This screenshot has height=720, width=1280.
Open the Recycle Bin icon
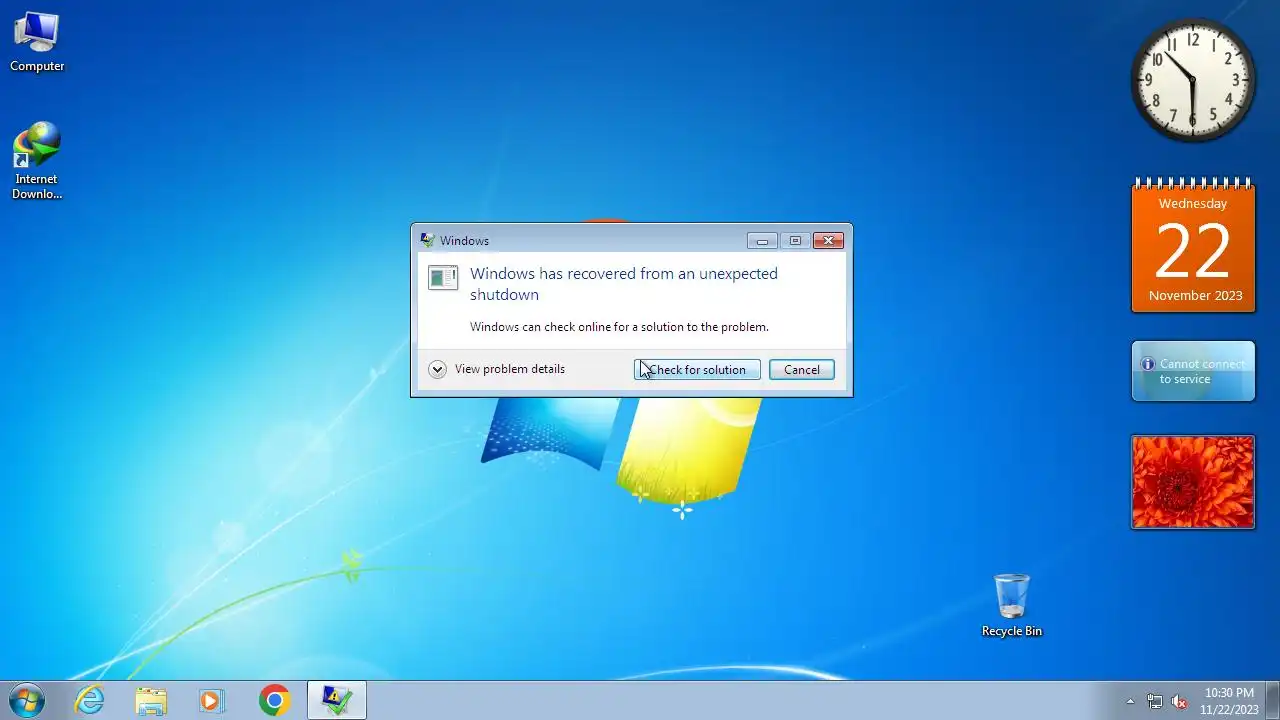tap(1012, 605)
